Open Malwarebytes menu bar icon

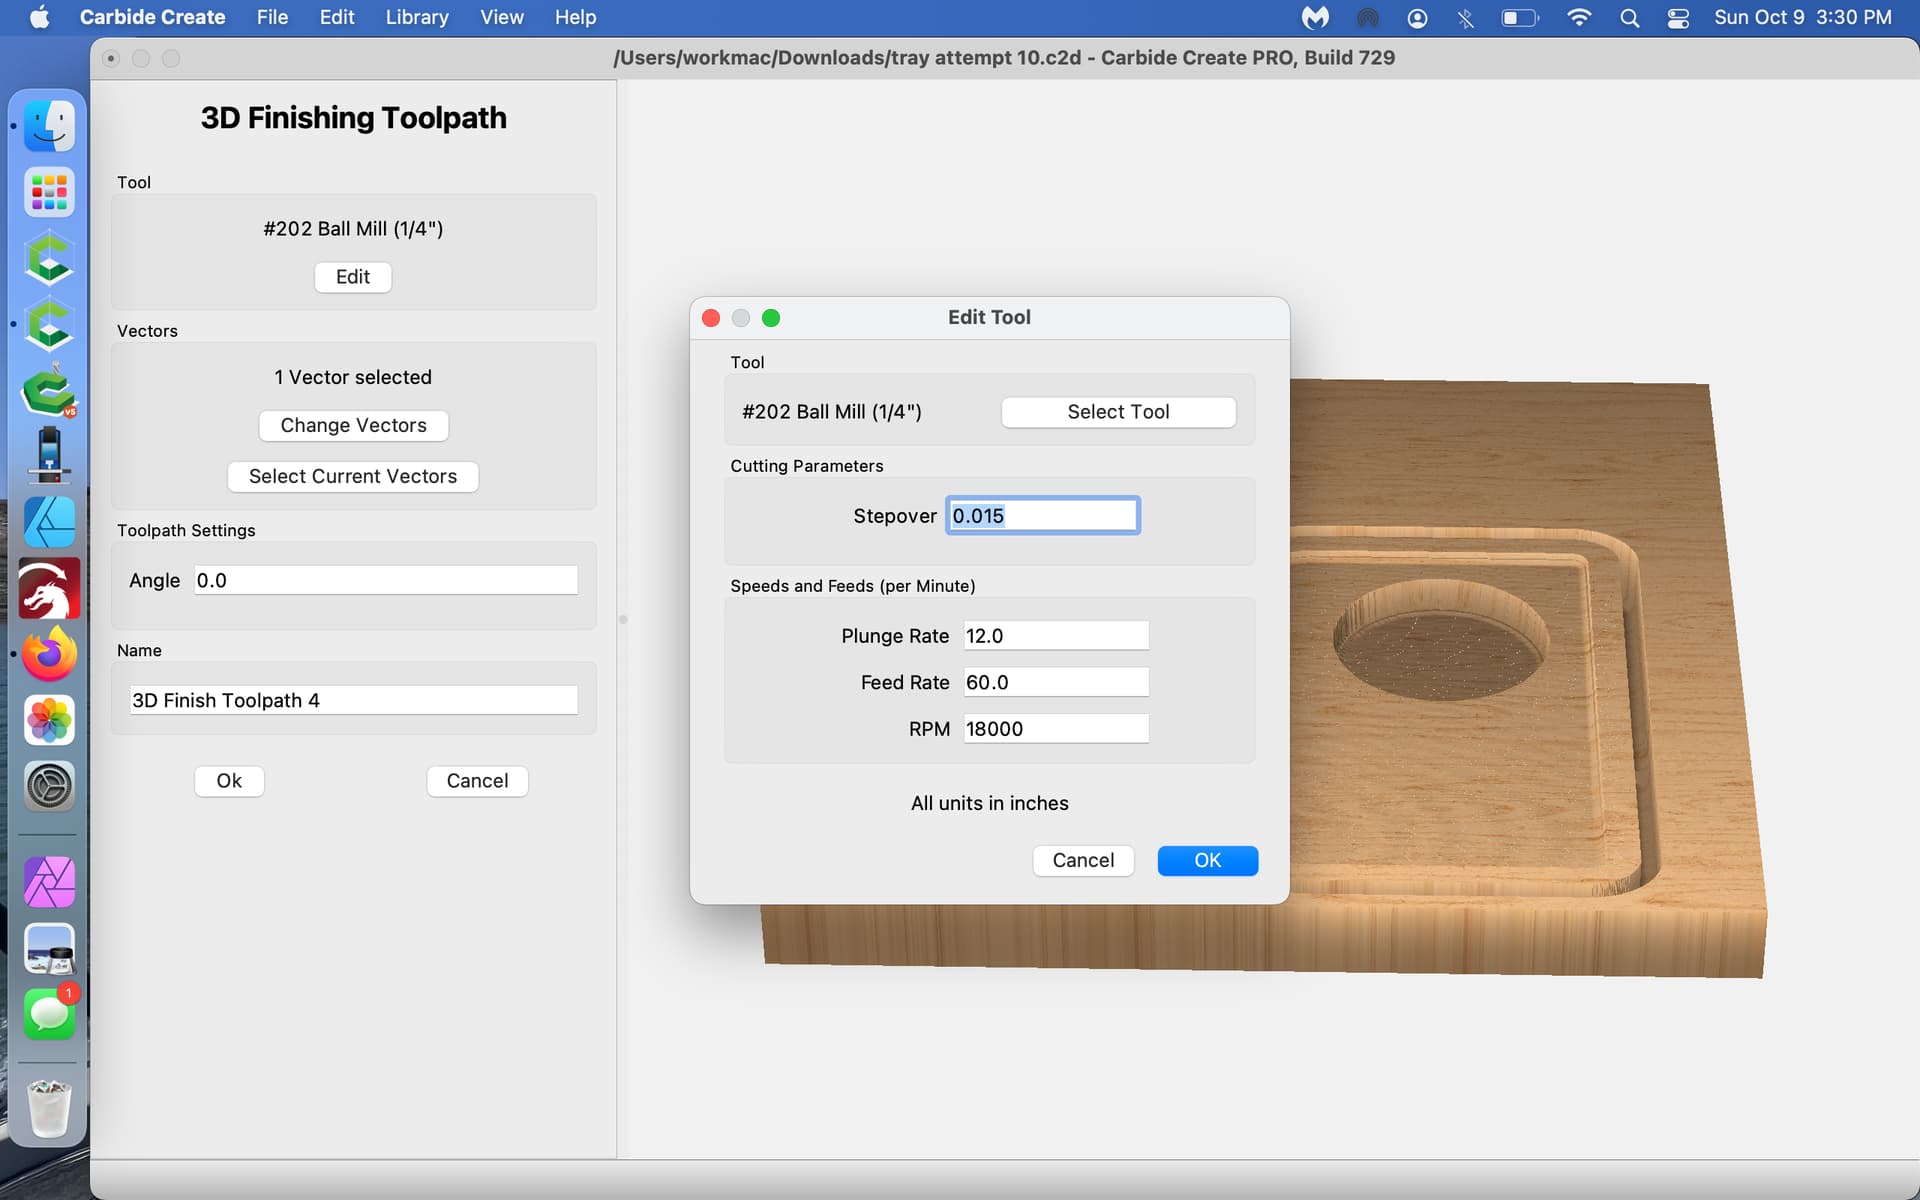click(x=1315, y=17)
